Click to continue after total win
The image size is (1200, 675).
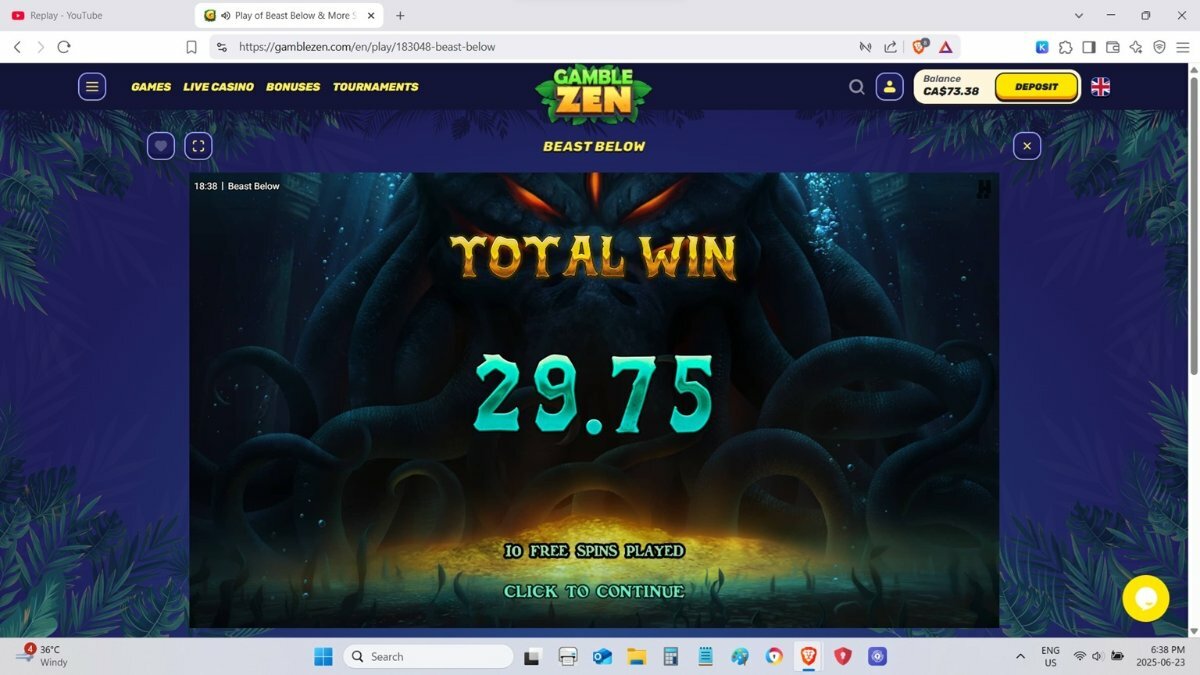tap(594, 591)
